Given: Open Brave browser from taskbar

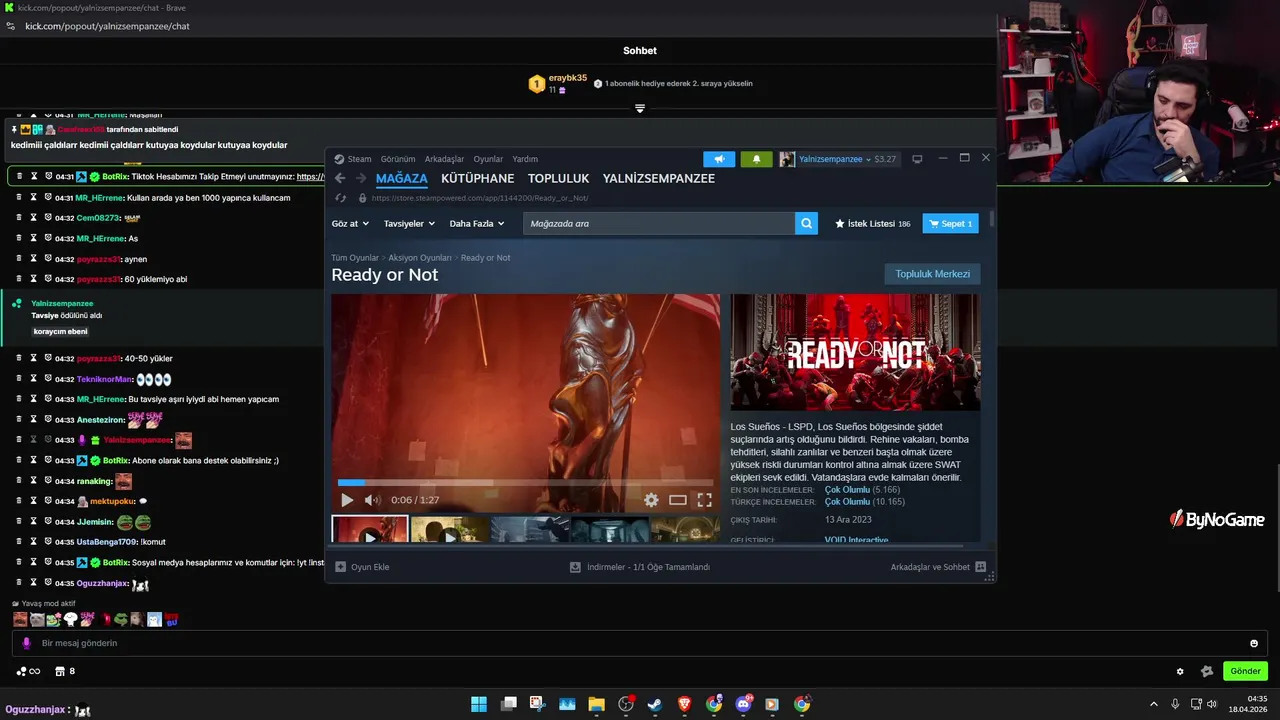Looking at the screenshot, I should 684,704.
